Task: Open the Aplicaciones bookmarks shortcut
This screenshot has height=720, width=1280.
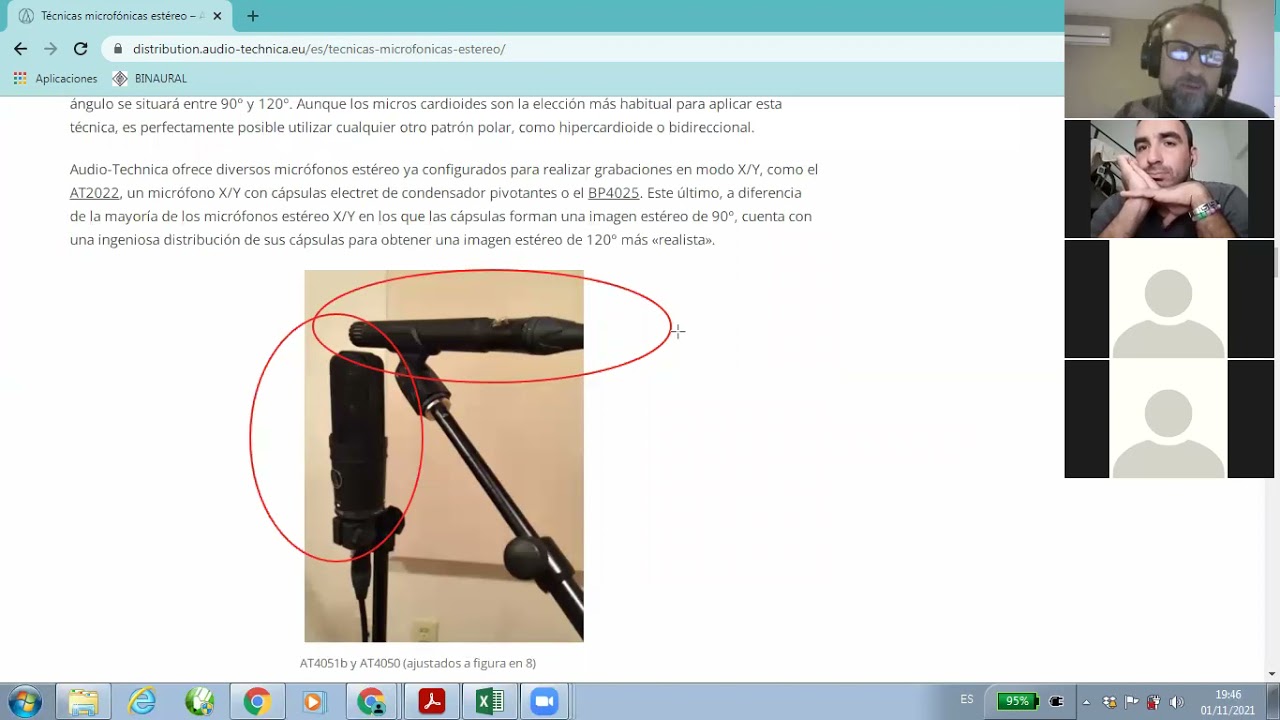Action: 56,78
